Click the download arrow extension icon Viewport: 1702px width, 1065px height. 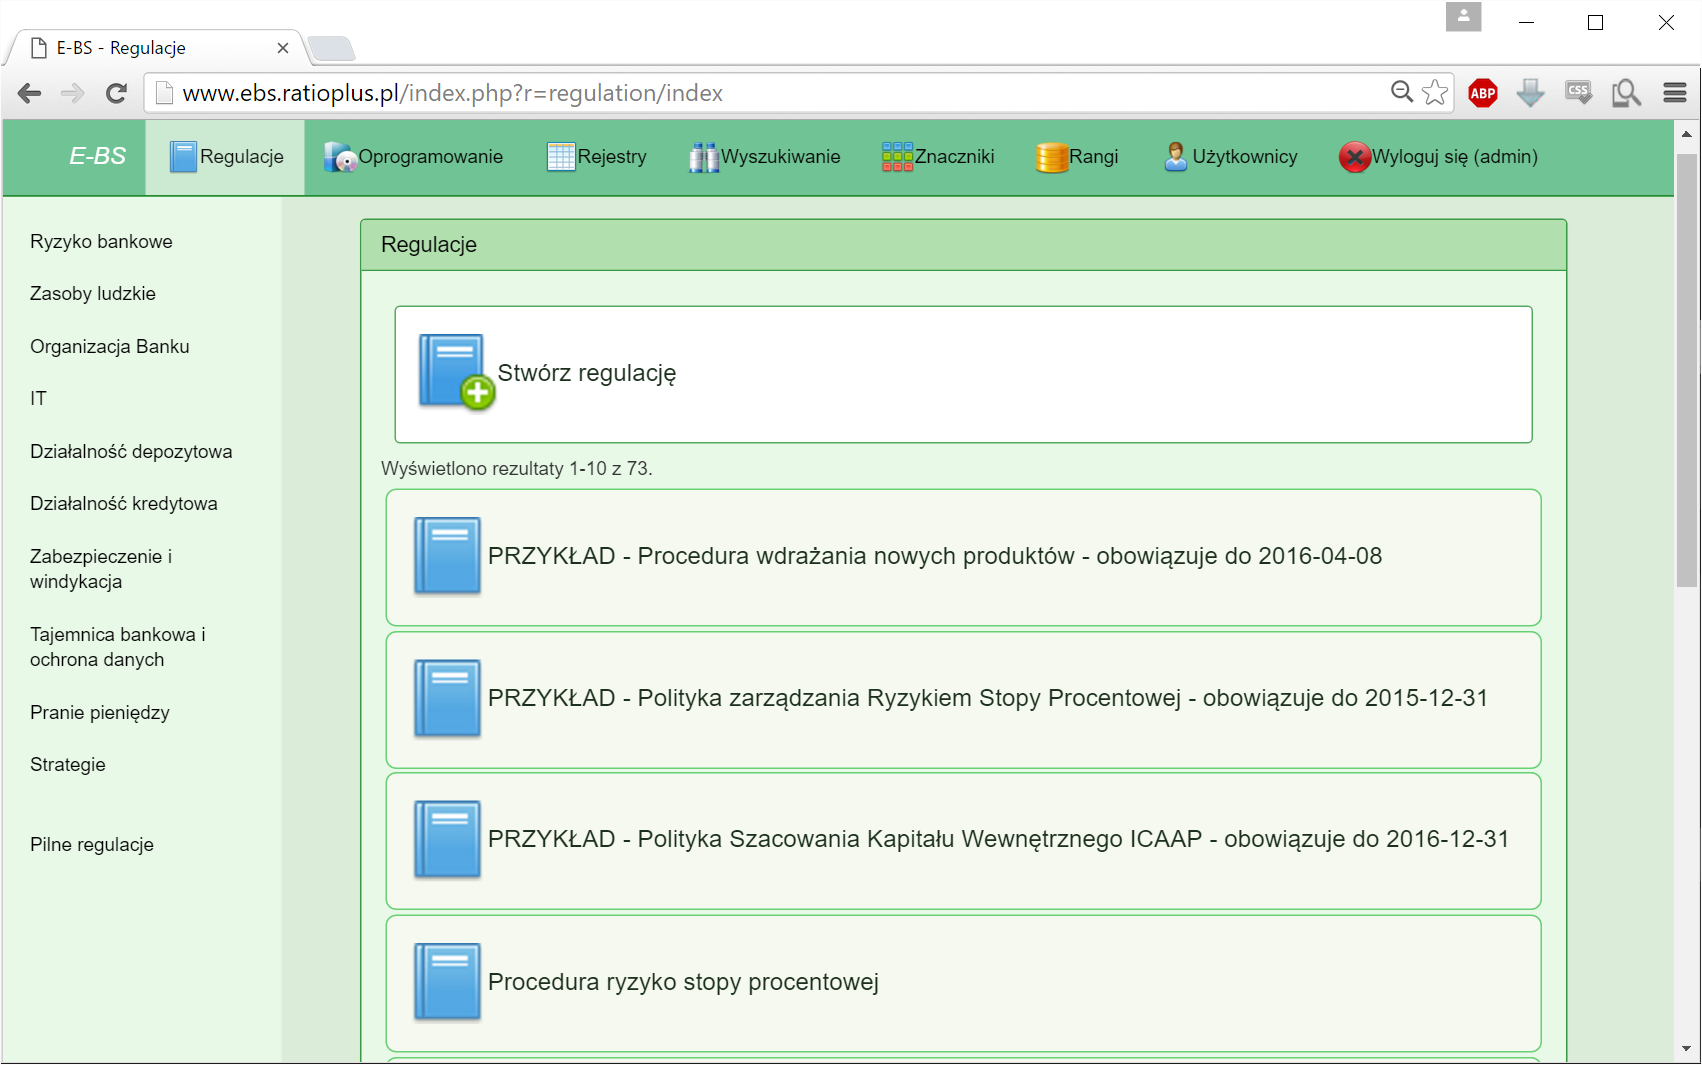click(1531, 93)
